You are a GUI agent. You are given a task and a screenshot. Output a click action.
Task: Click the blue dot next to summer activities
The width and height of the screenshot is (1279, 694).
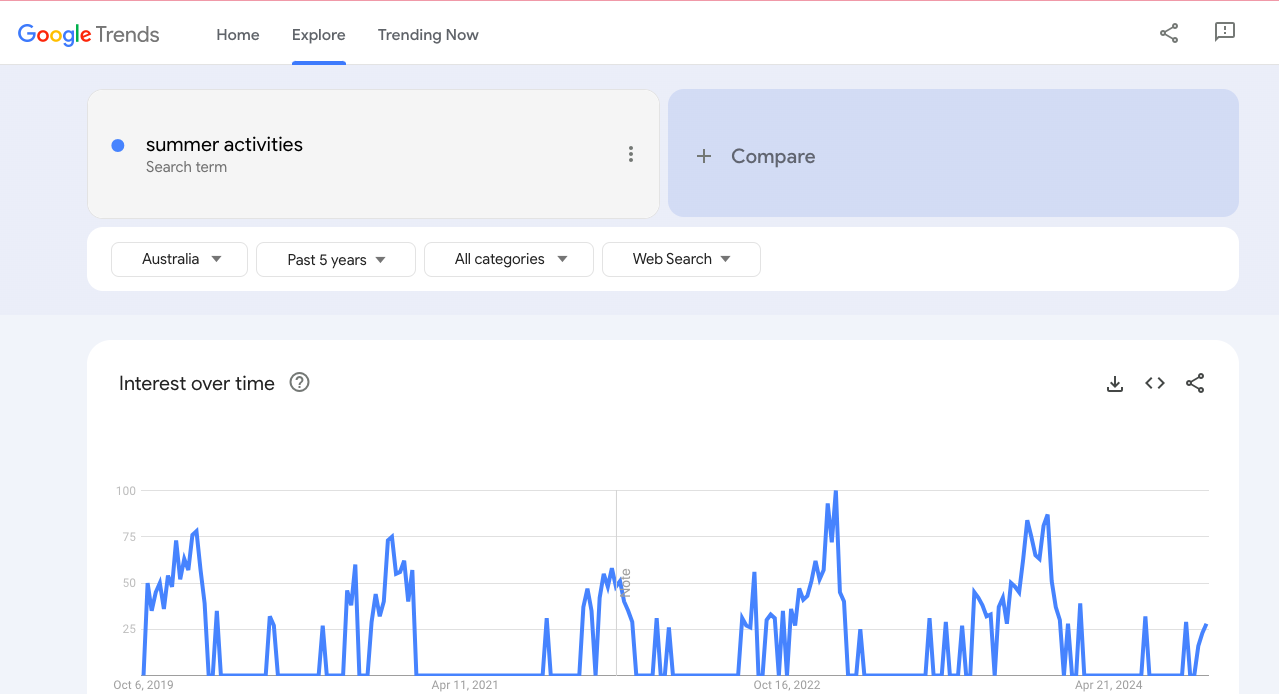pyautogui.click(x=118, y=145)
